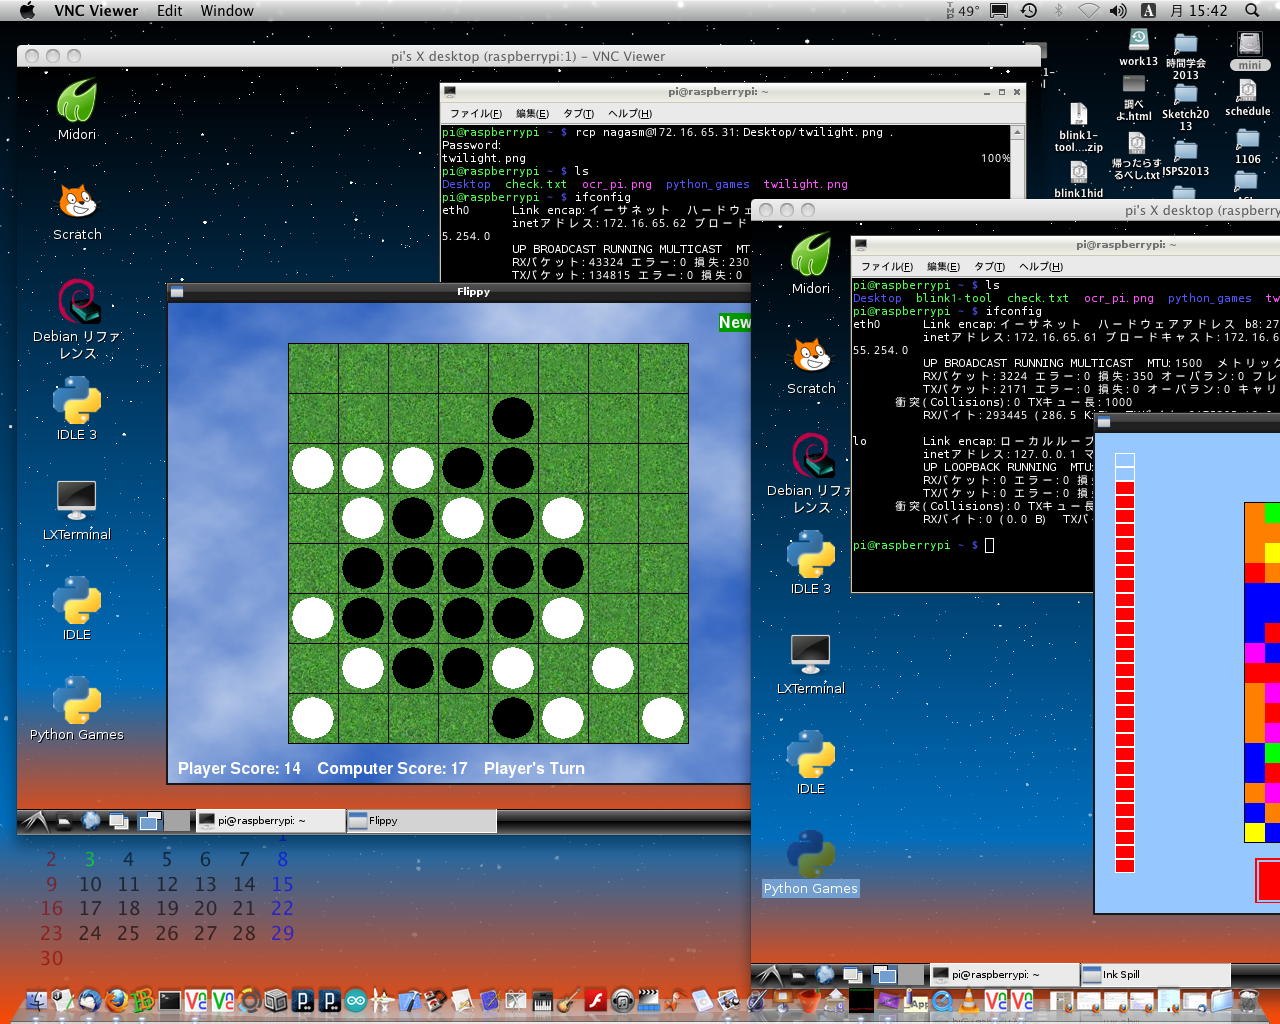Click the Ink Spill red life meter
Viewport: 1280px width, 1024px height.
pos(1125,664)
